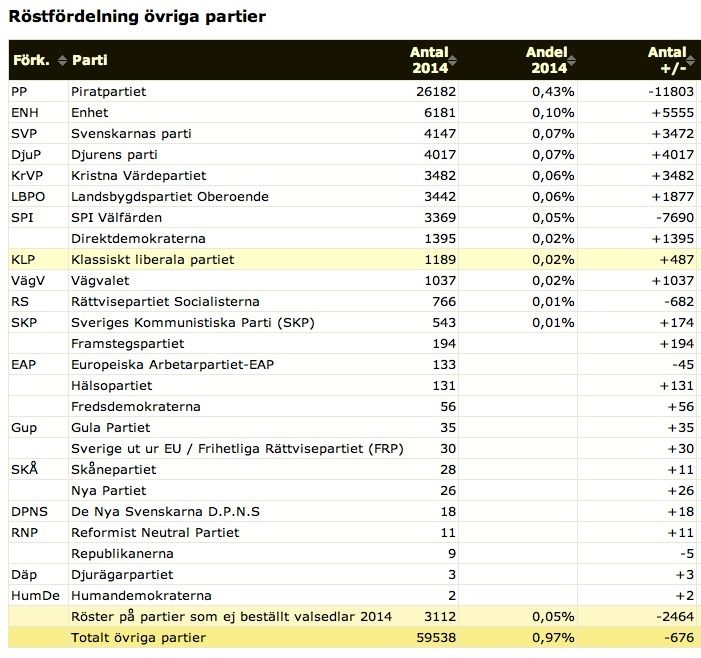
Task: Click the Antal 2014 header text
Action: [429, 60]
